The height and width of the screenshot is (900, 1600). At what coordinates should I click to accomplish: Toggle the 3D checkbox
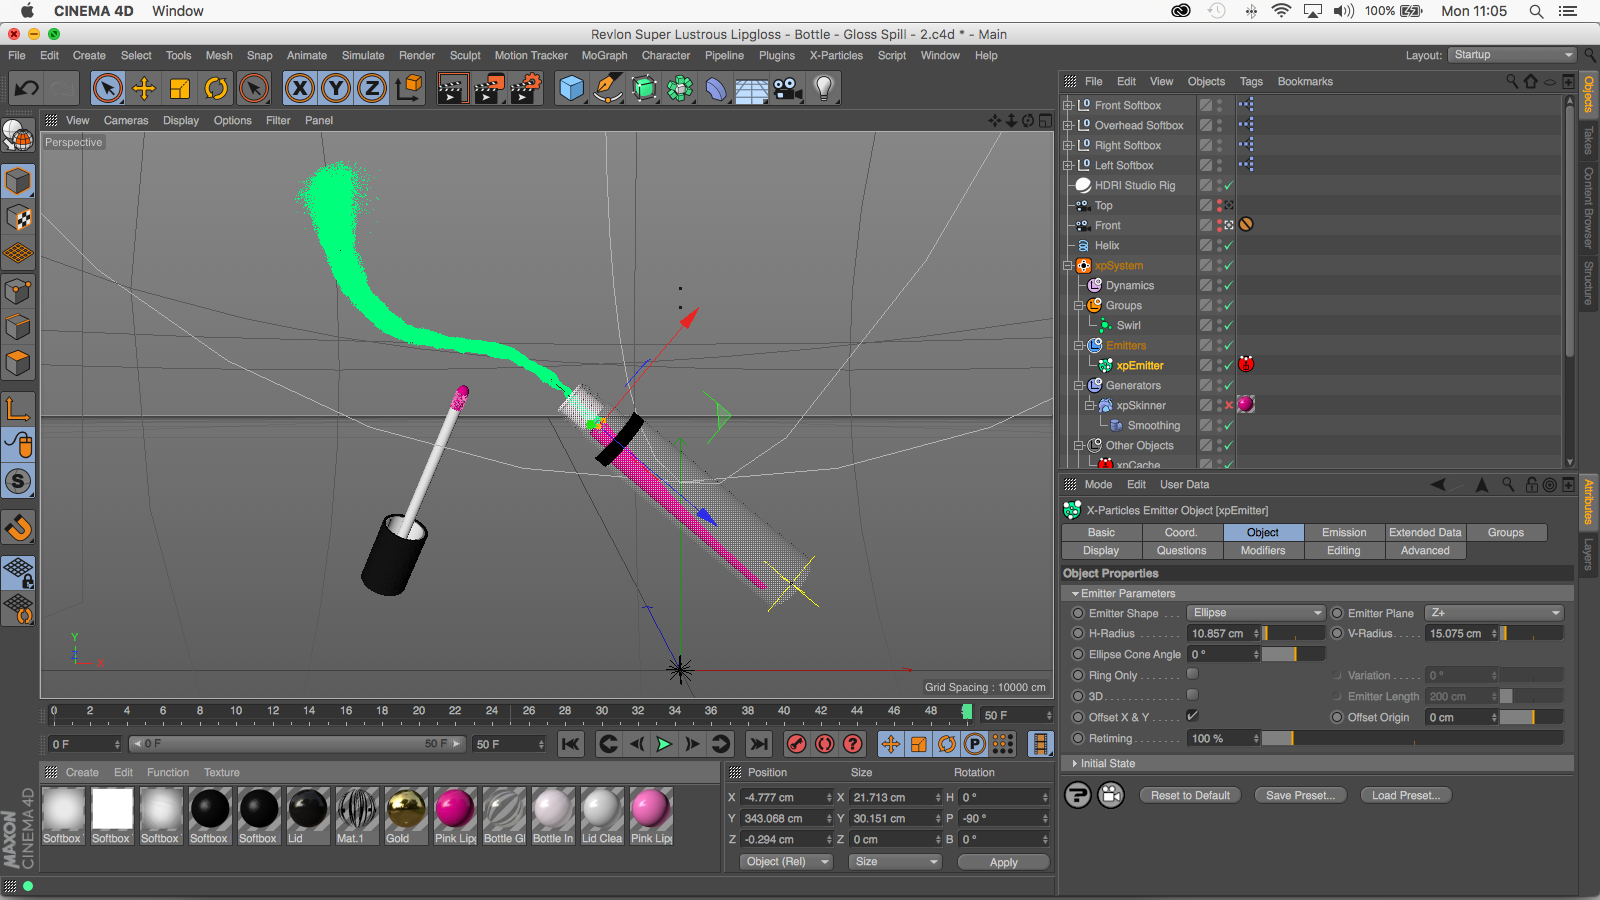(1192, 695)
